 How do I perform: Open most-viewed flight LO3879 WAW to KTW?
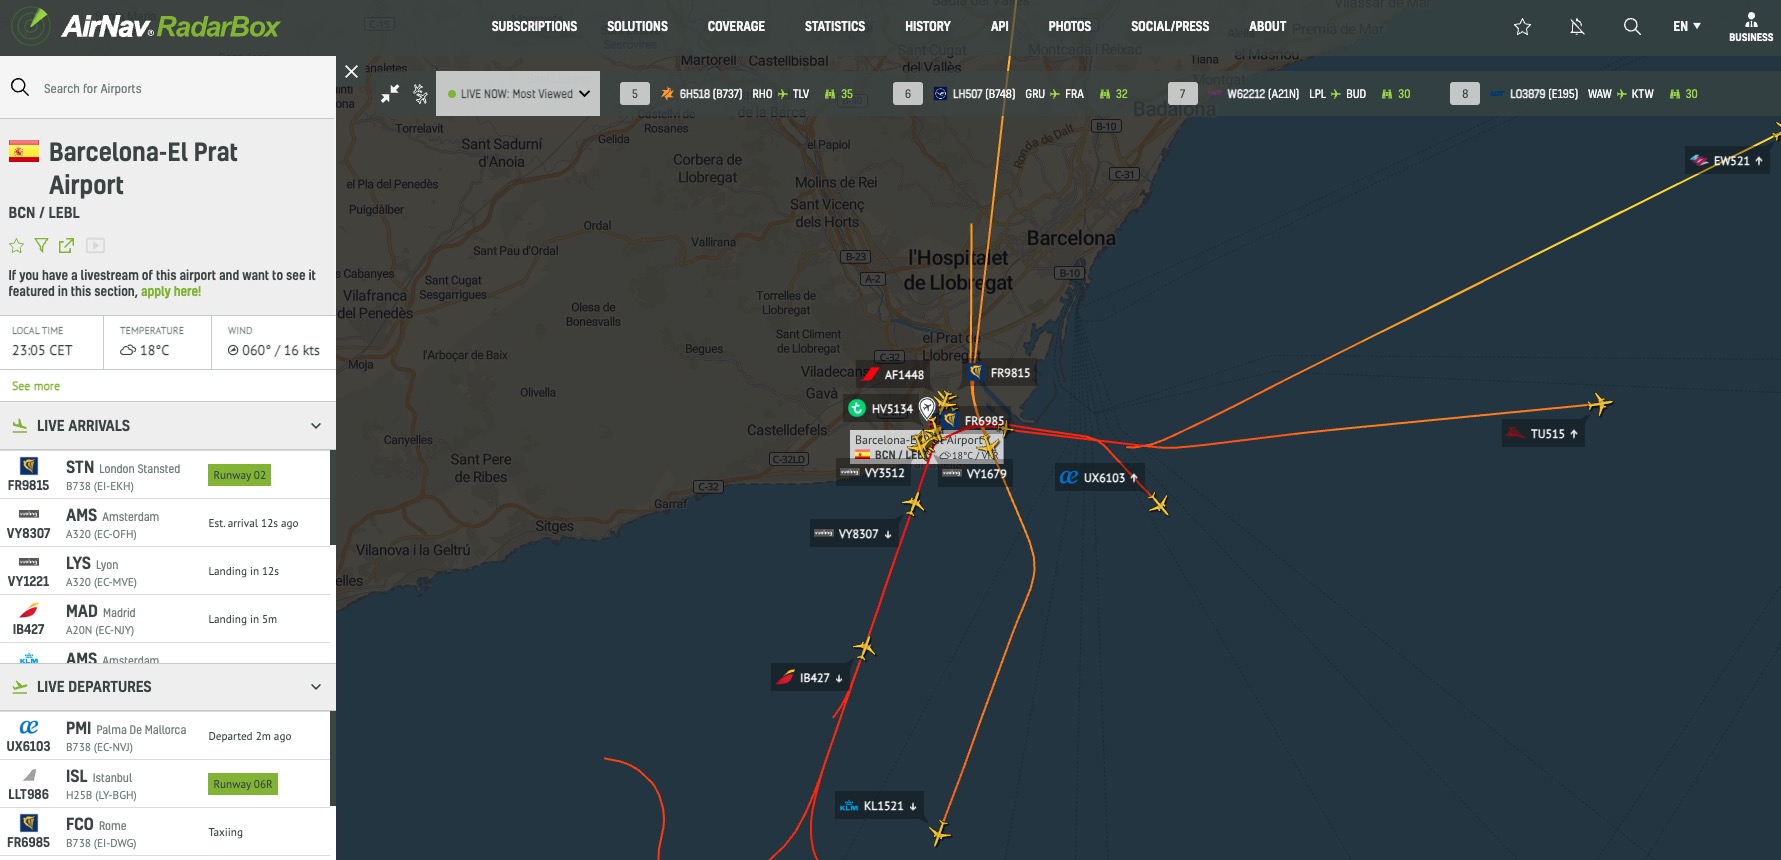tap(1575, 94)
